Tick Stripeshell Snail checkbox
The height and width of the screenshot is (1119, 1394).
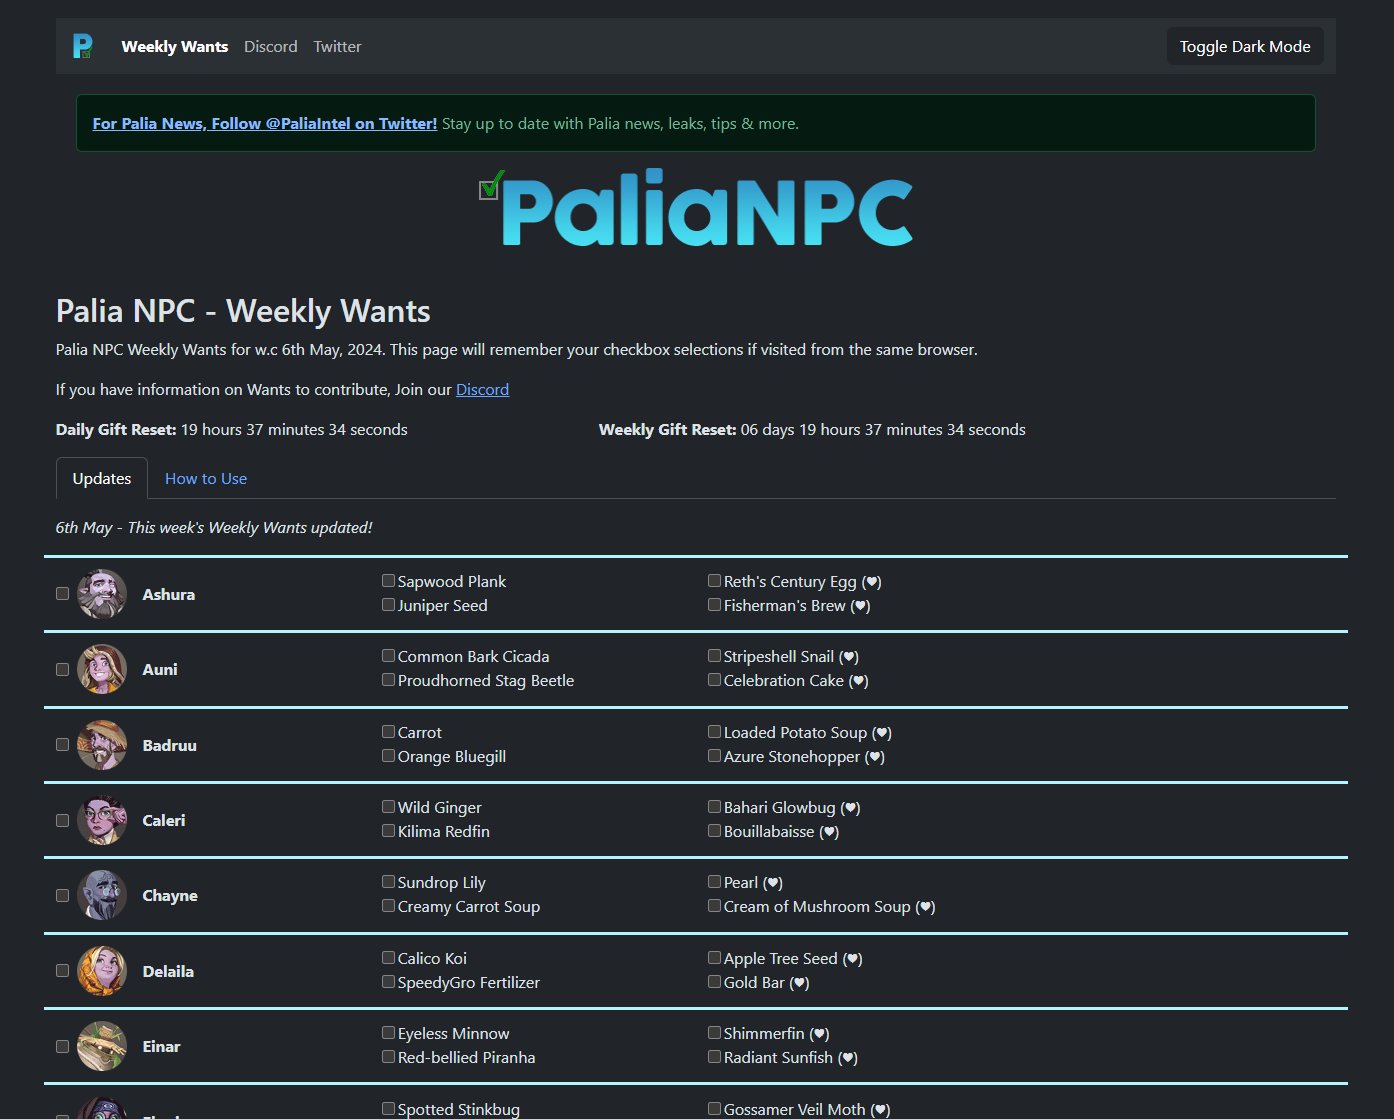point(714,655)
